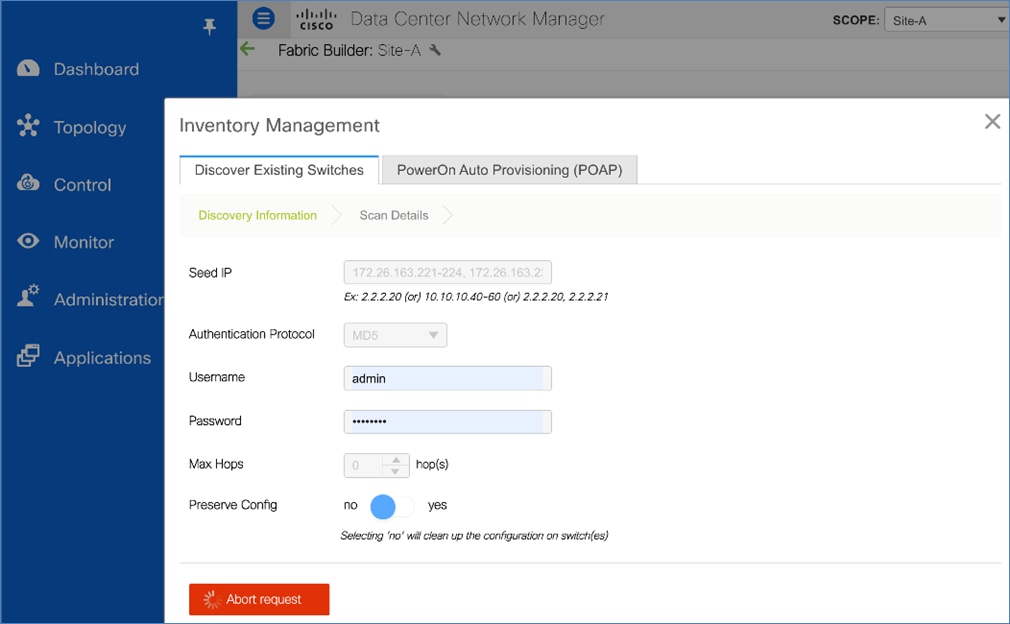Click the Password input field

tap(448, 422)
